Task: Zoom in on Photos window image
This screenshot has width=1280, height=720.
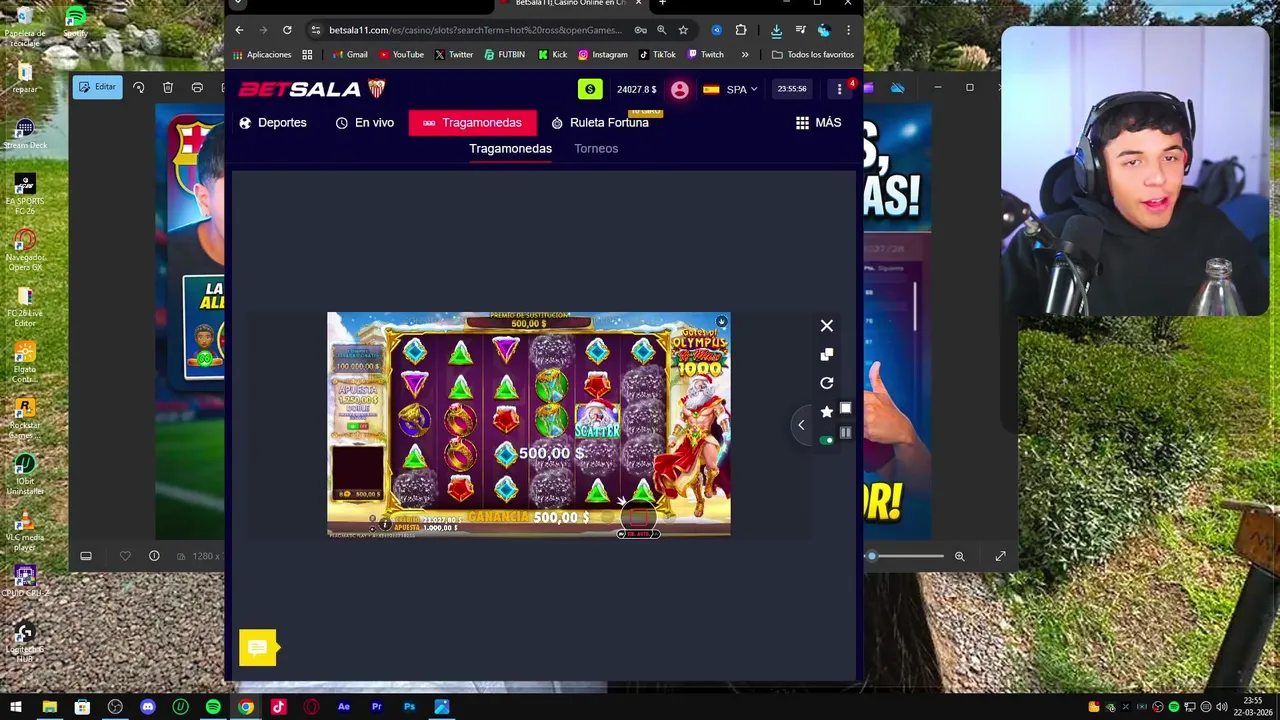Action: (x=960, y=556)
